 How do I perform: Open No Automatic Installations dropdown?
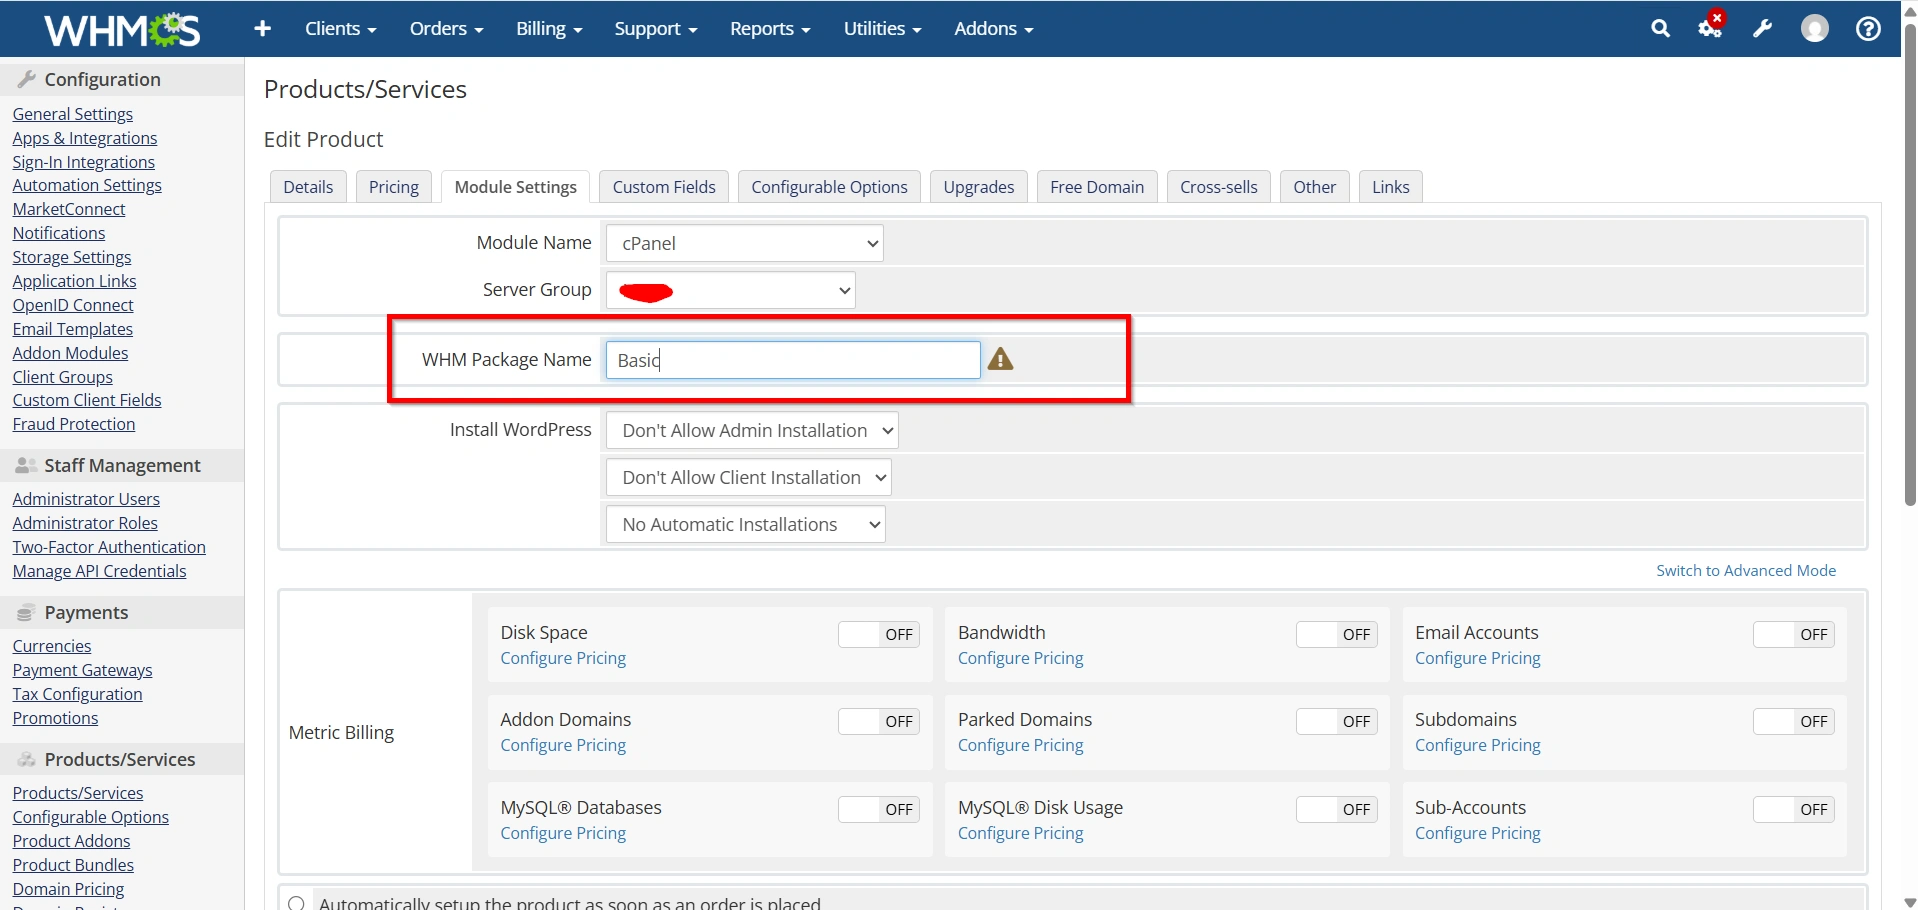click(x=745, y=524)
